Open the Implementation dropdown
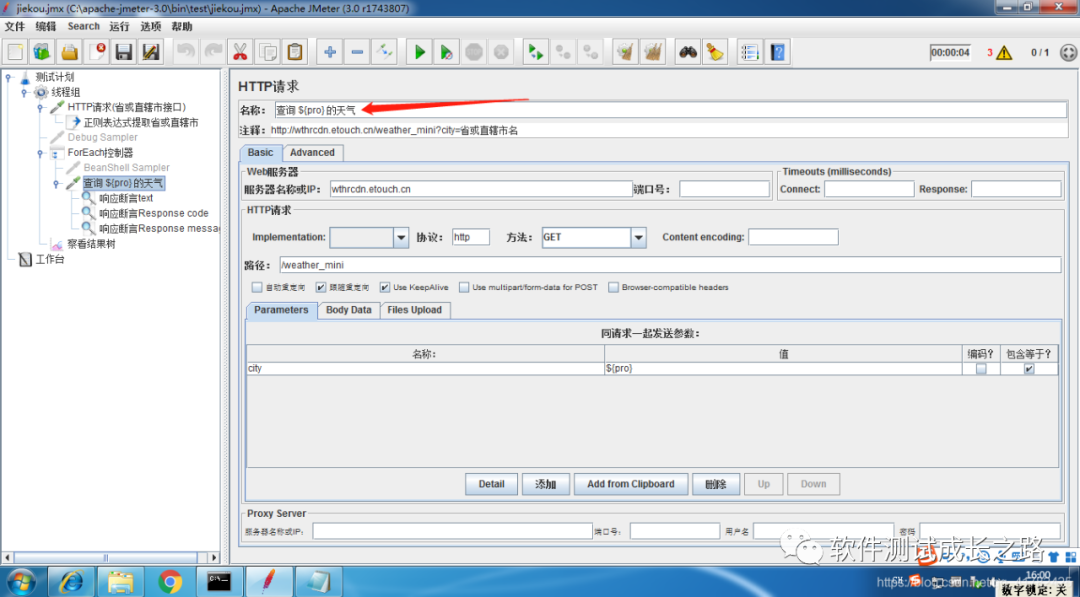The image size is (1080, 597). [x=402, y=238]
